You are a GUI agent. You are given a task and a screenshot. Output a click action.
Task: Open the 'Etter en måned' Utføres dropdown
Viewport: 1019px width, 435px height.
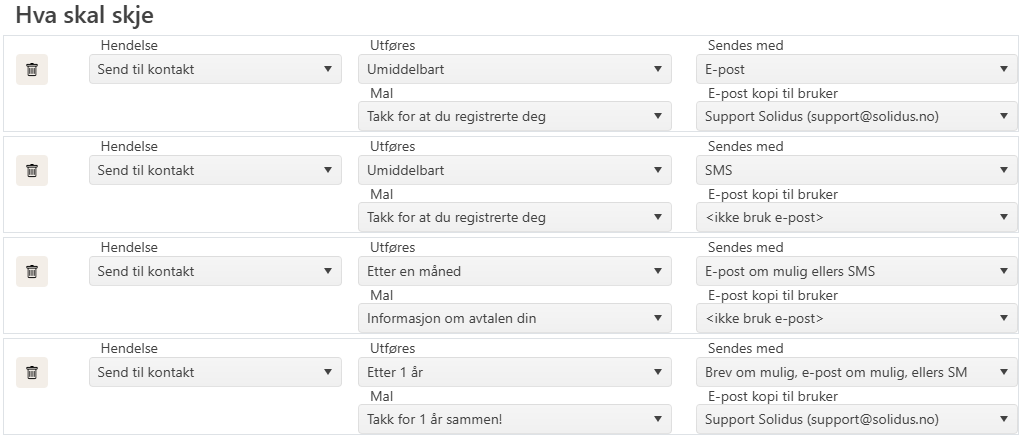pyautogui.click(x=514, y=271)
